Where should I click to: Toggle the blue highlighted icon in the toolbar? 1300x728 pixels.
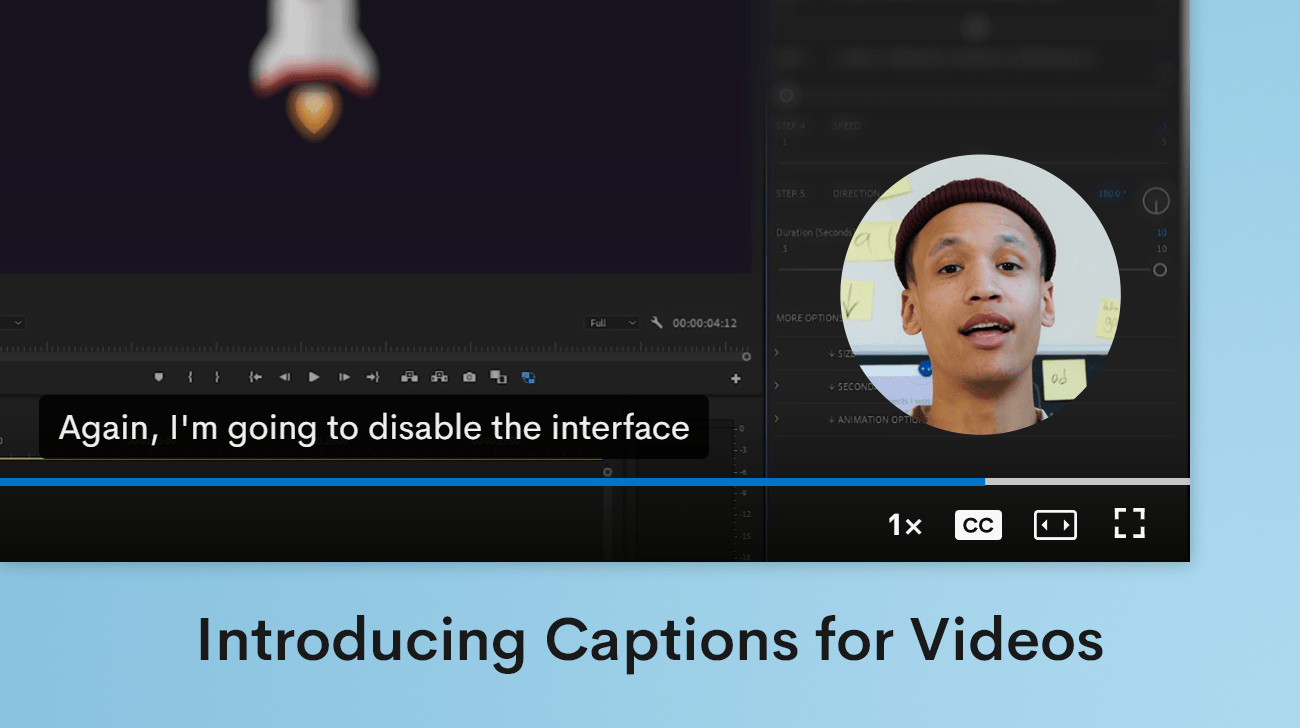[x=528, y=378]
